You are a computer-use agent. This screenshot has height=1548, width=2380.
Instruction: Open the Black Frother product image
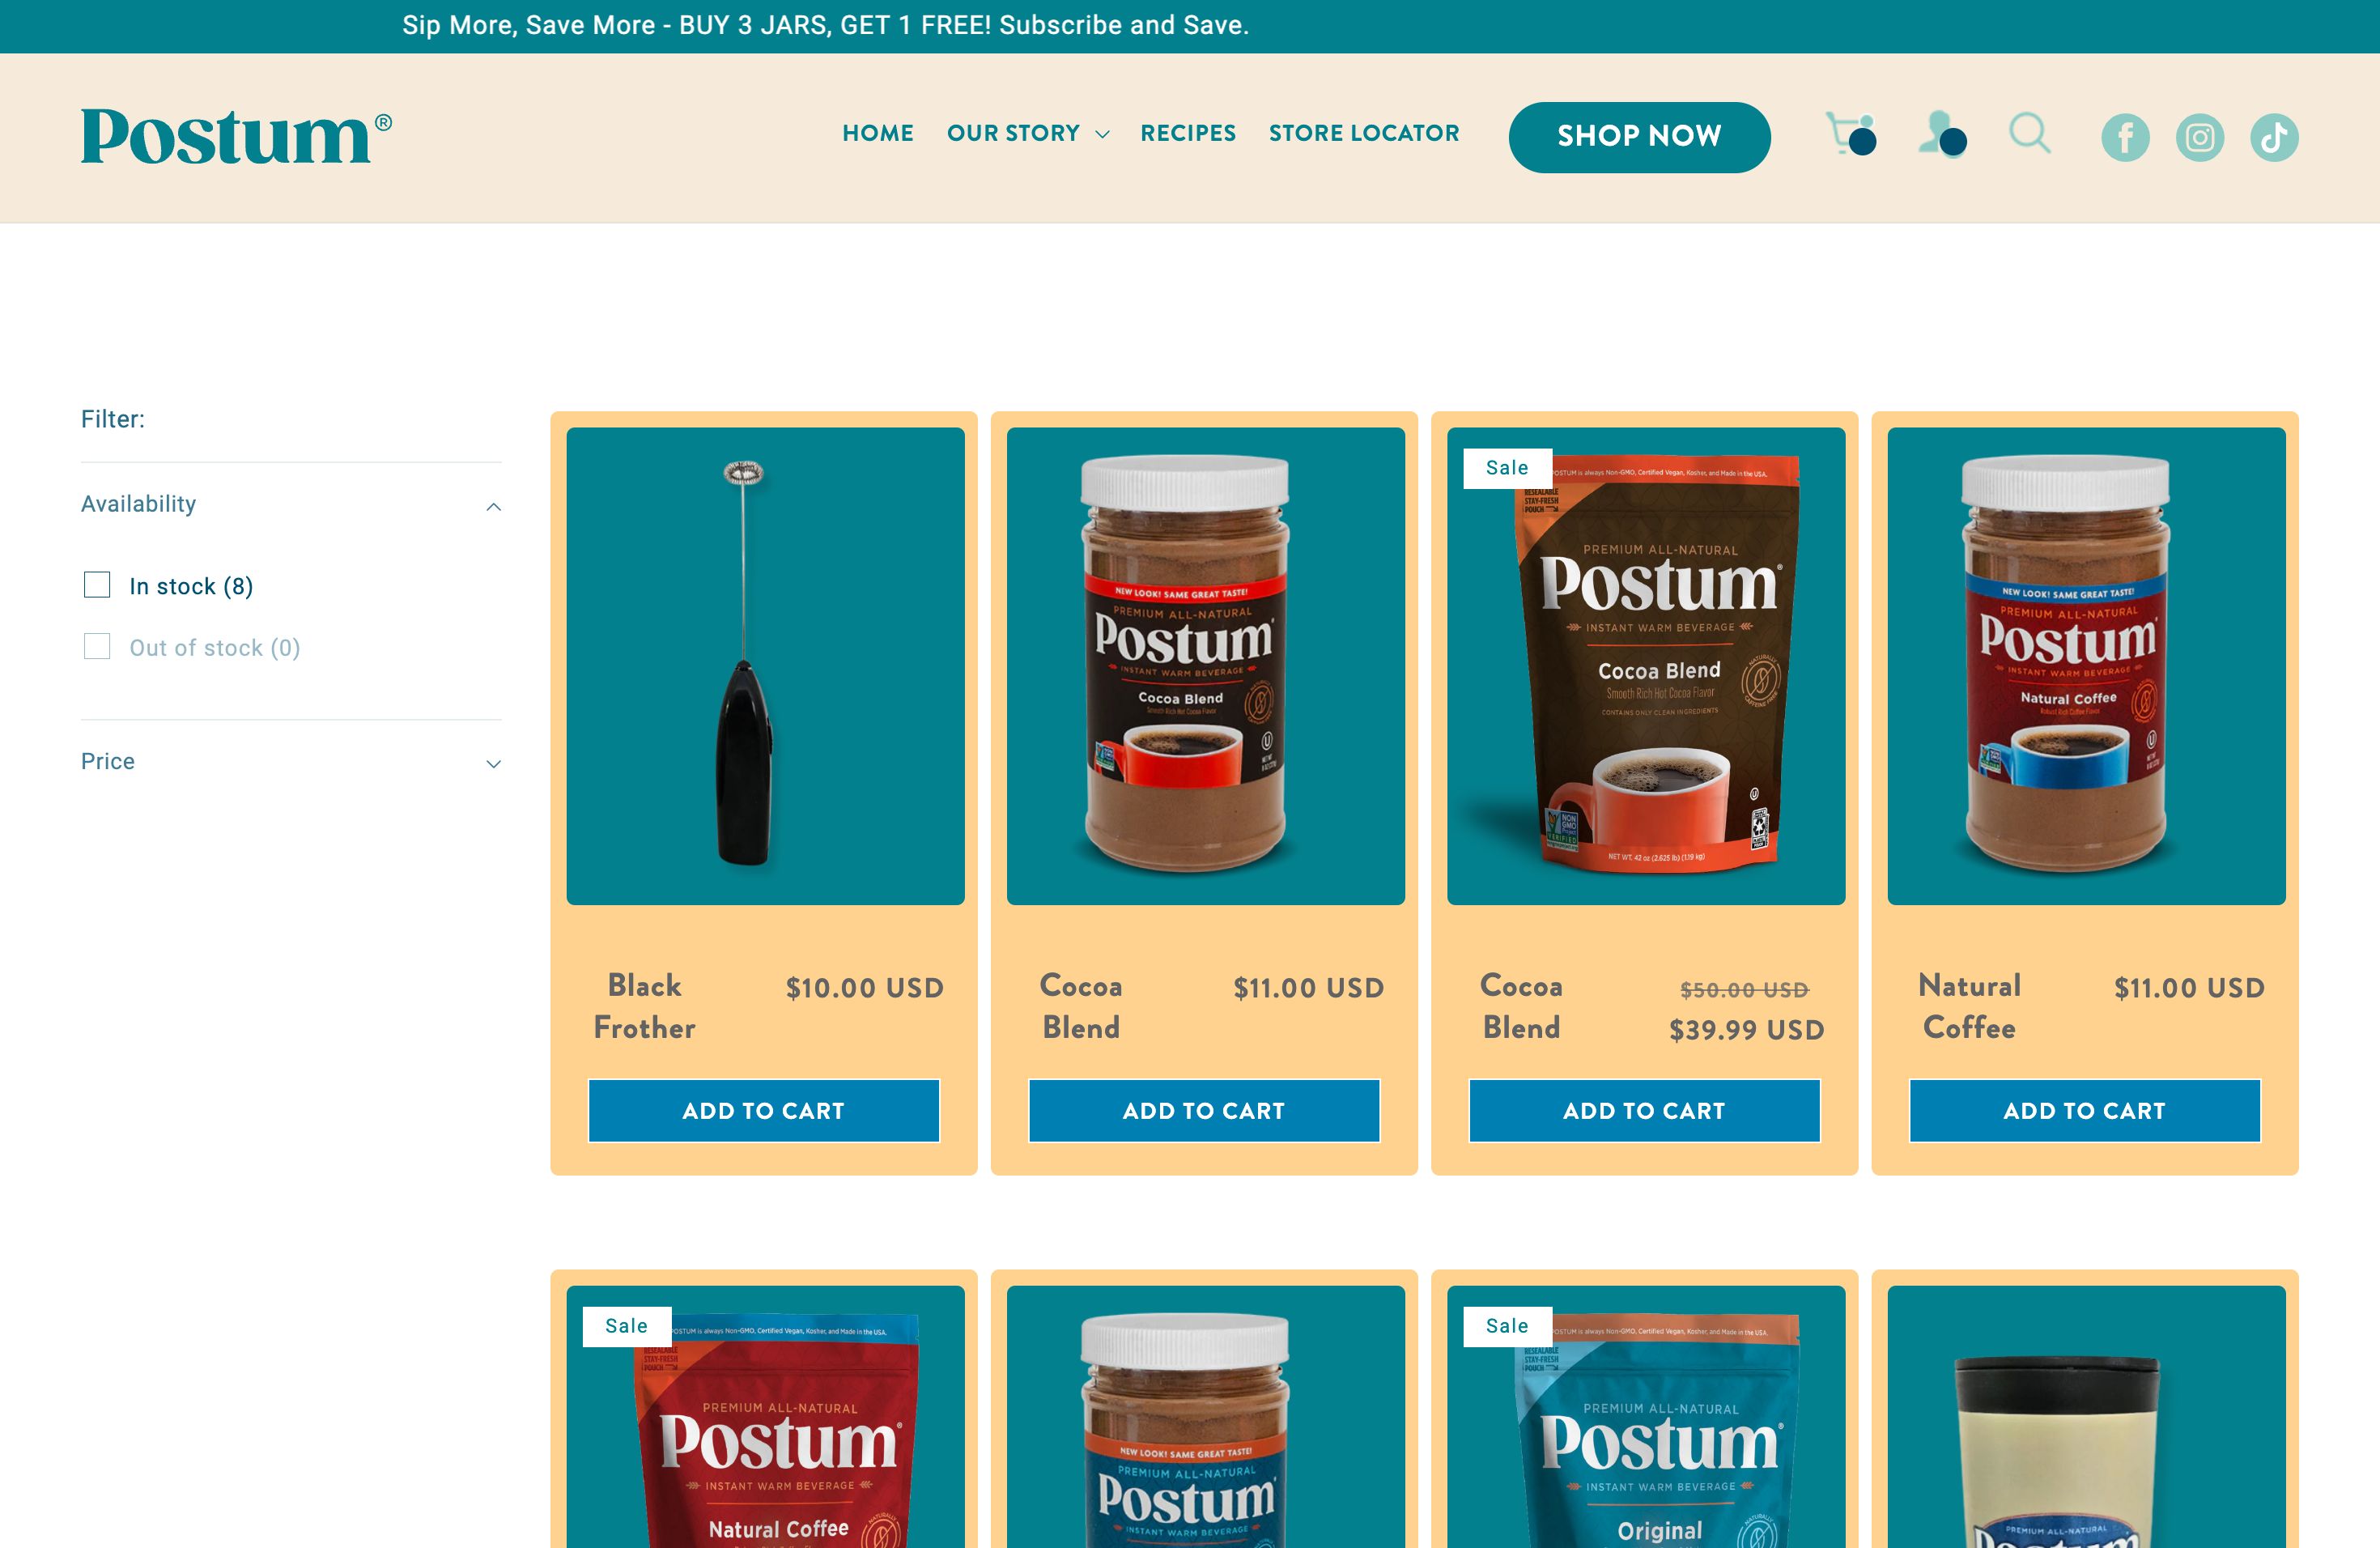tap(765, 666)
